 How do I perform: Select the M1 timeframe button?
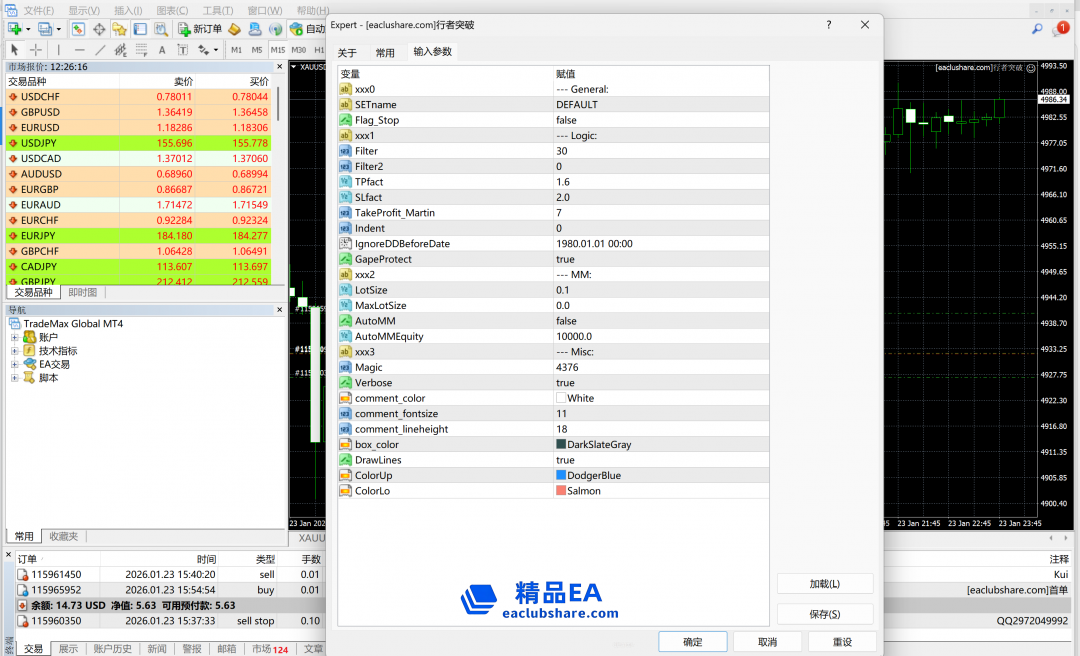click(x=236, y=49)
